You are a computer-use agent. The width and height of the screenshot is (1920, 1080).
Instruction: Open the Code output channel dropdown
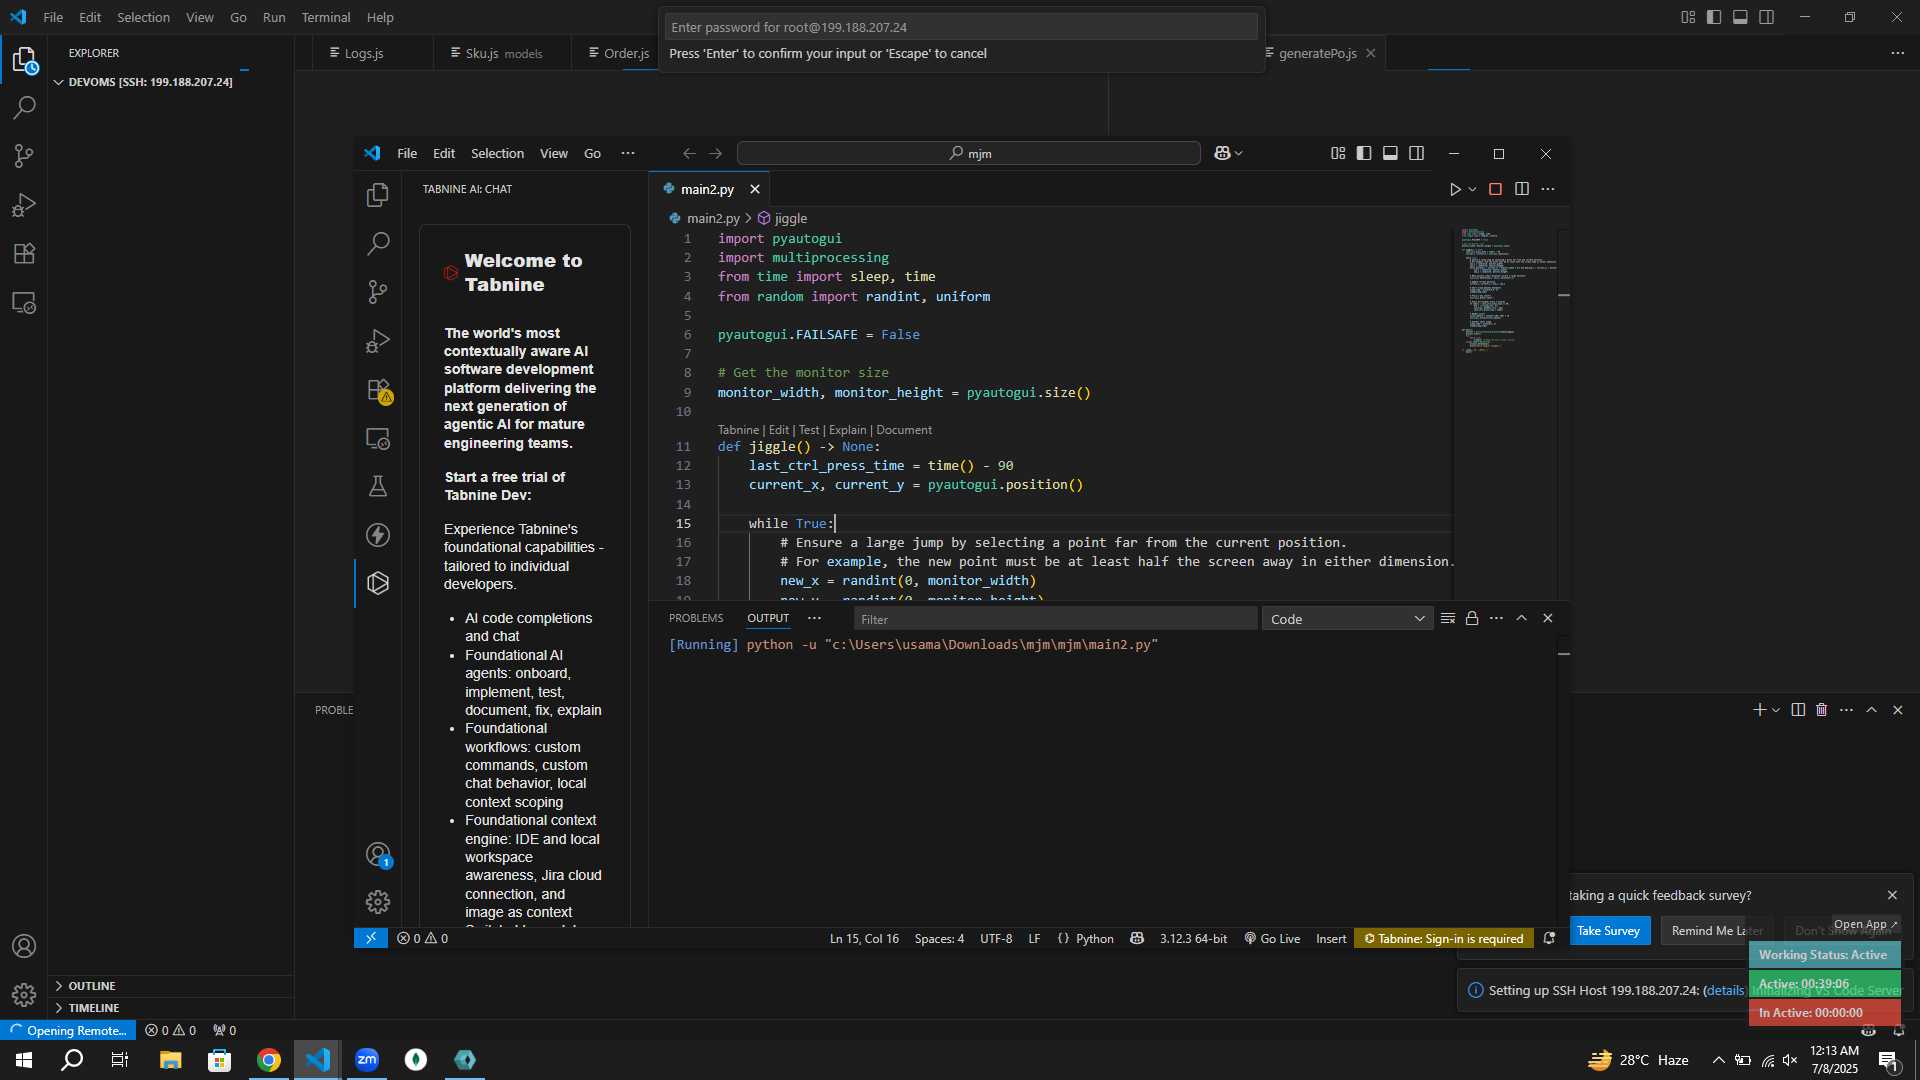(x=1347, y=619)
